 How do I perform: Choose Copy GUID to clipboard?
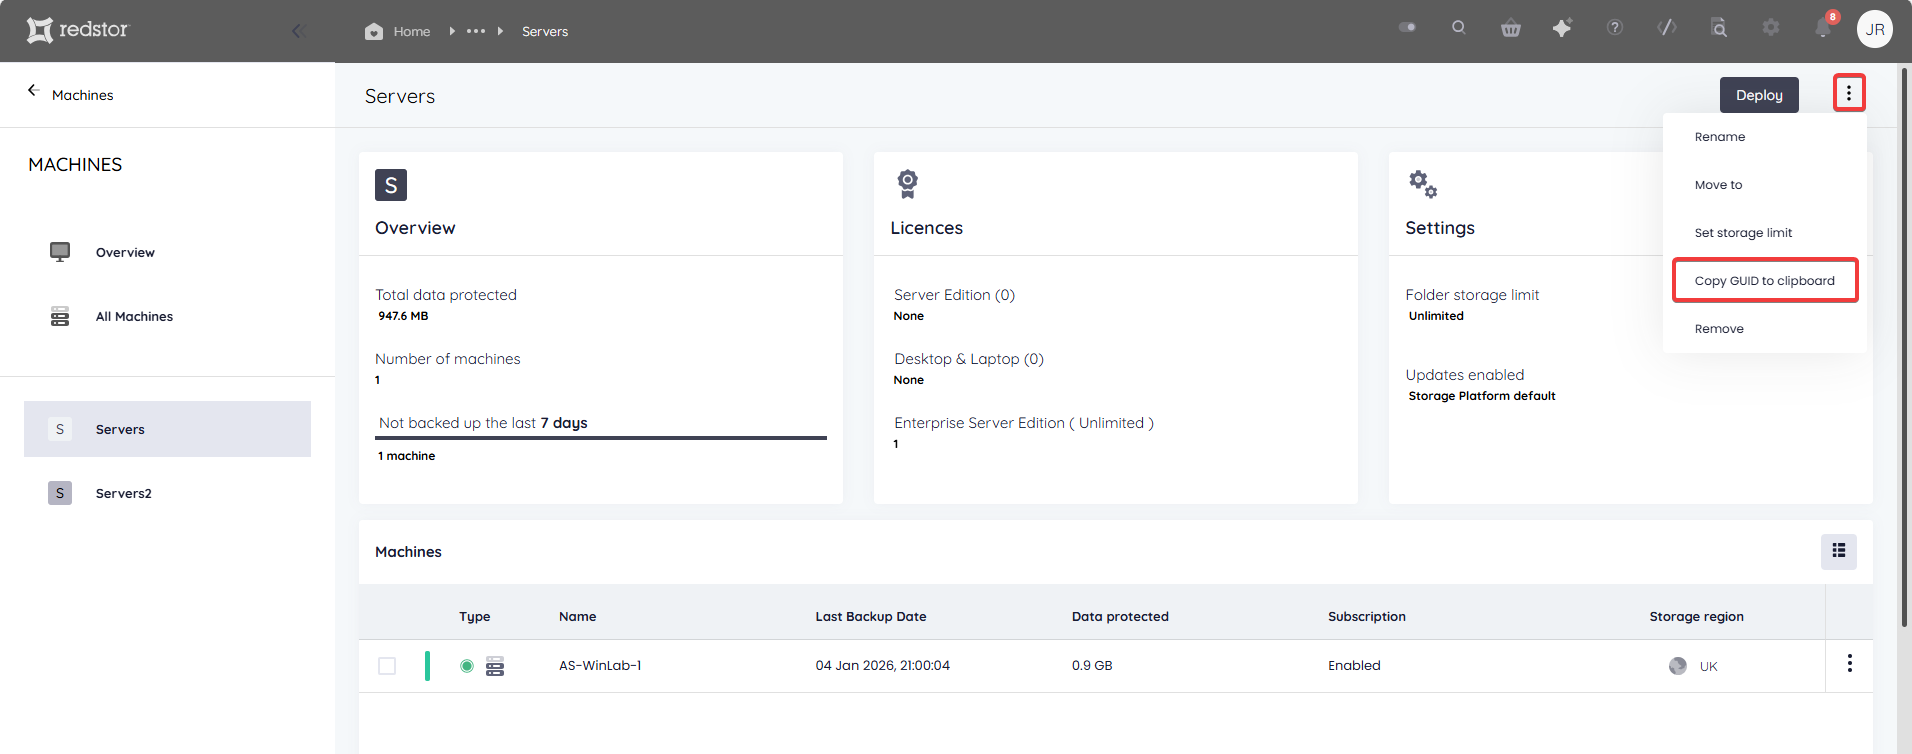[1765, 281]
